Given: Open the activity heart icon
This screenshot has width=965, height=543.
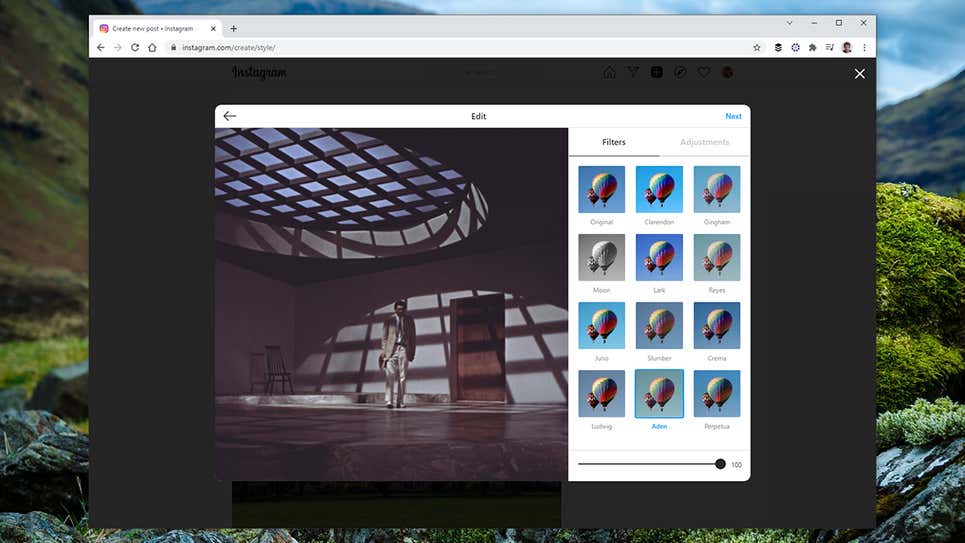Looking at the screenshot, I should [x=703, y=72].
